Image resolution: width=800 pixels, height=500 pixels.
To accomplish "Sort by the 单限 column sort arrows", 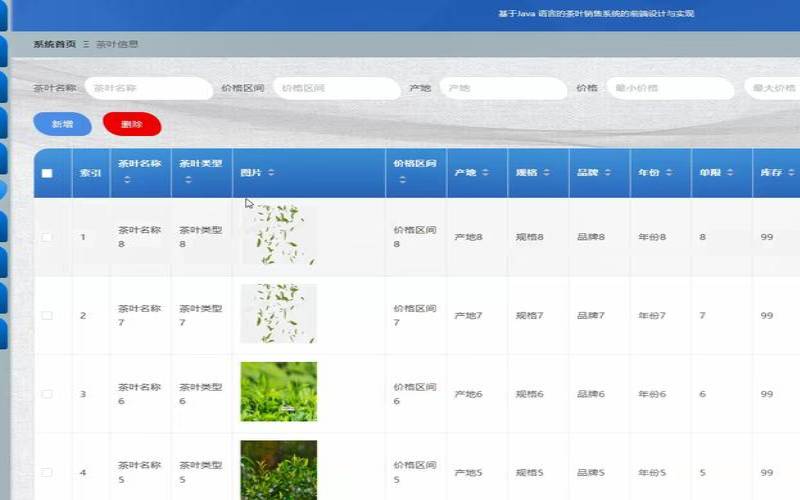I will [x=730, y=172].
